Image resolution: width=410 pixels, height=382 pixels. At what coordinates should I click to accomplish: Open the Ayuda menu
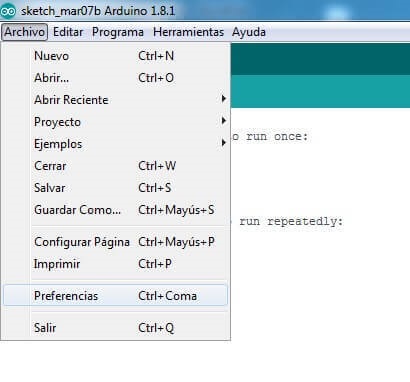coord(249,32)
